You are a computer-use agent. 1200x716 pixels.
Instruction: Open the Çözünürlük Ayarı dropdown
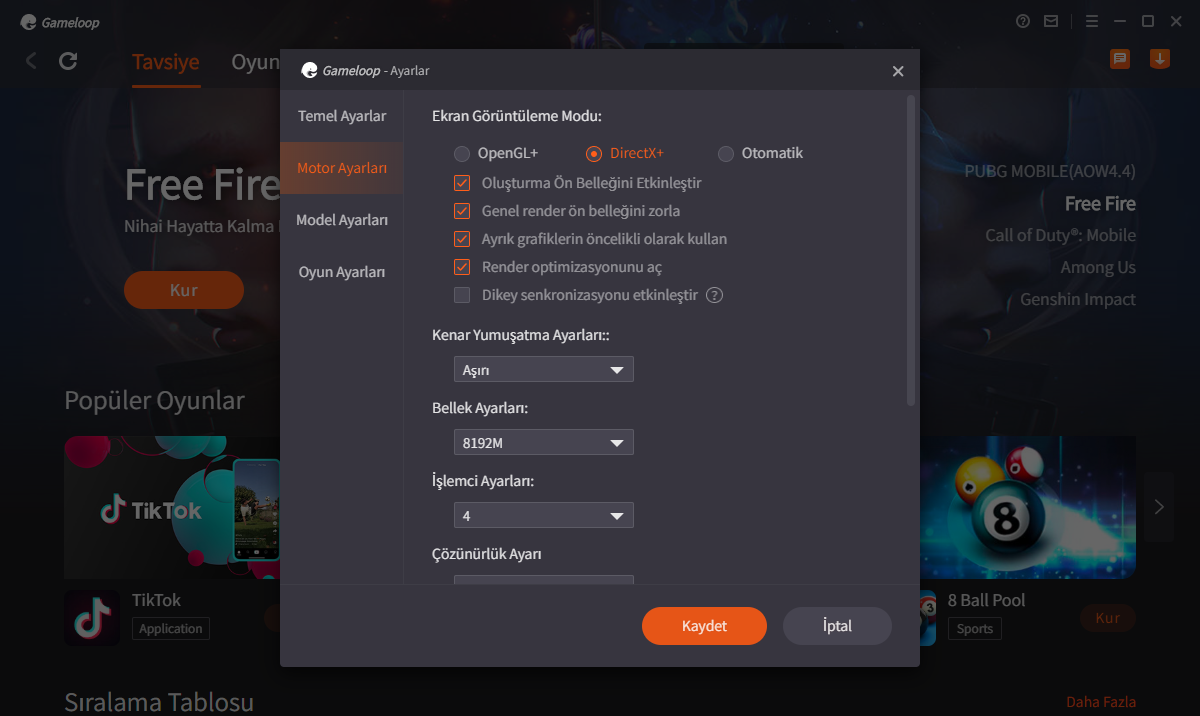544,580
